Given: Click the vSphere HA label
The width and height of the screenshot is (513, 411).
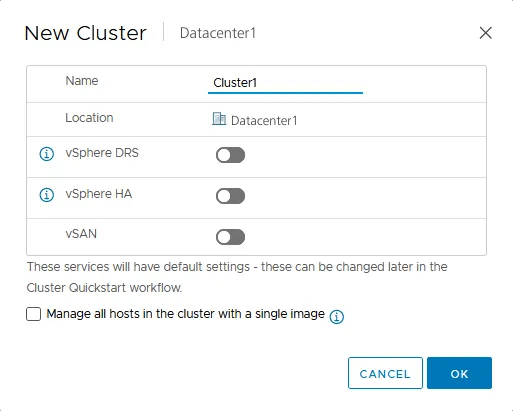Looking at the screenshot, I should (99, 194).
